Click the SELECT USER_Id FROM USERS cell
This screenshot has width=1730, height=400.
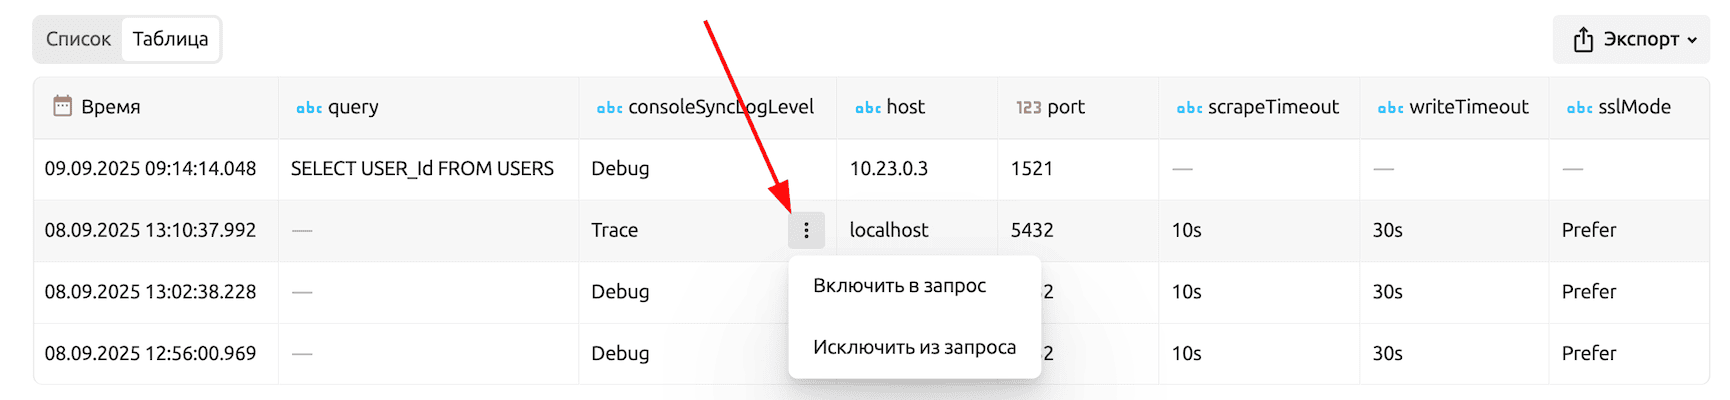(422, 169)
